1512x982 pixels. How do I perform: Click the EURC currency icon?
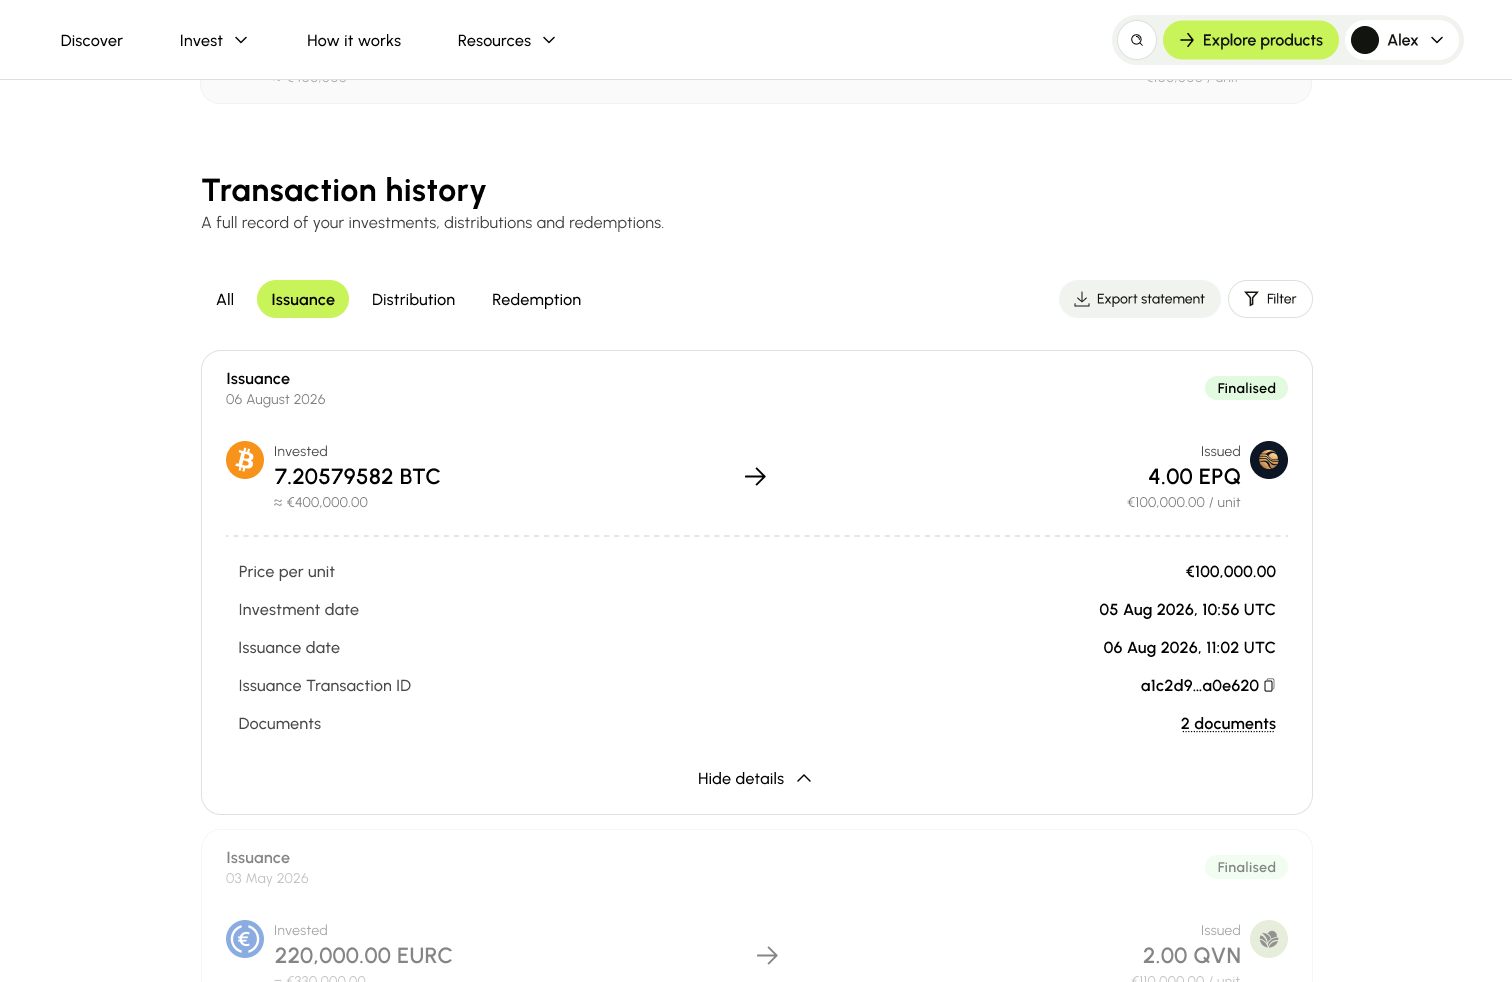pyautogui.click(x=245, y=939)
